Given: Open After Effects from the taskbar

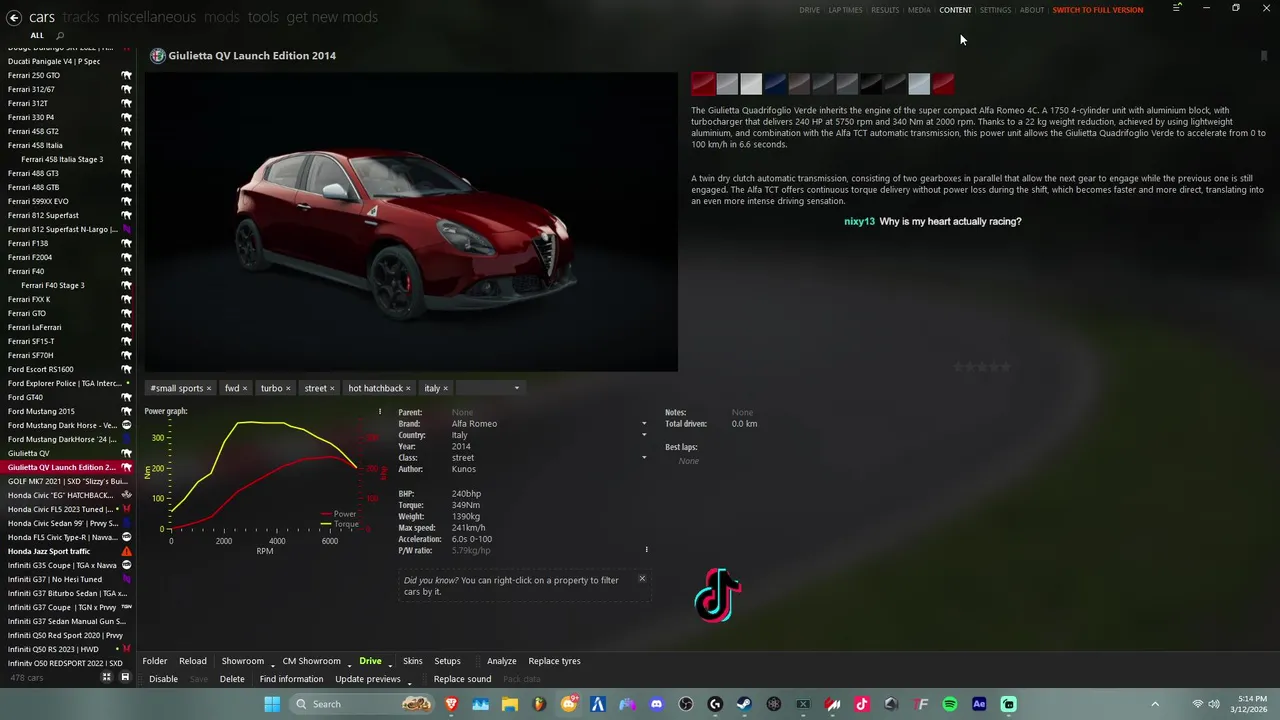Looking at the screenshot, I should [979, 704].
